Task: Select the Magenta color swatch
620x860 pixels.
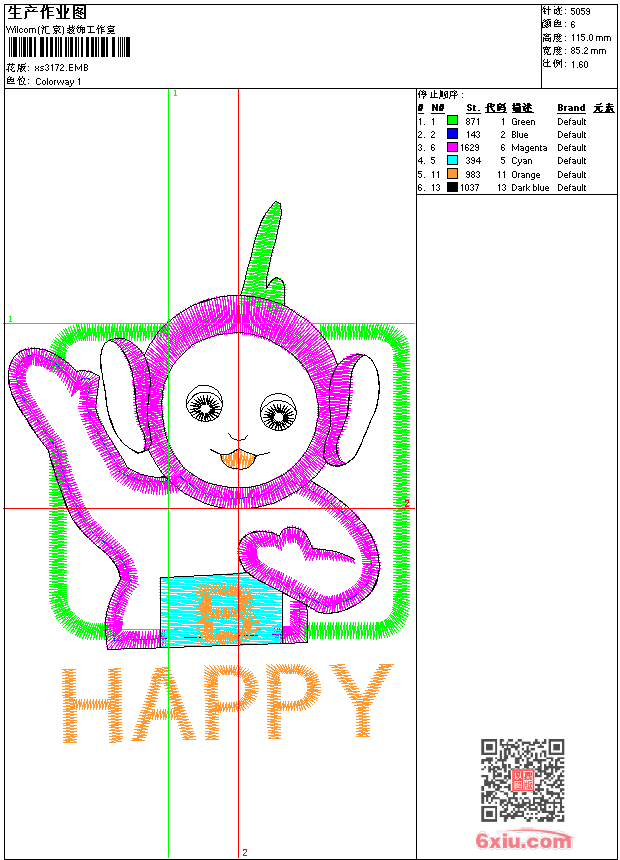Action: click(452, 147)
